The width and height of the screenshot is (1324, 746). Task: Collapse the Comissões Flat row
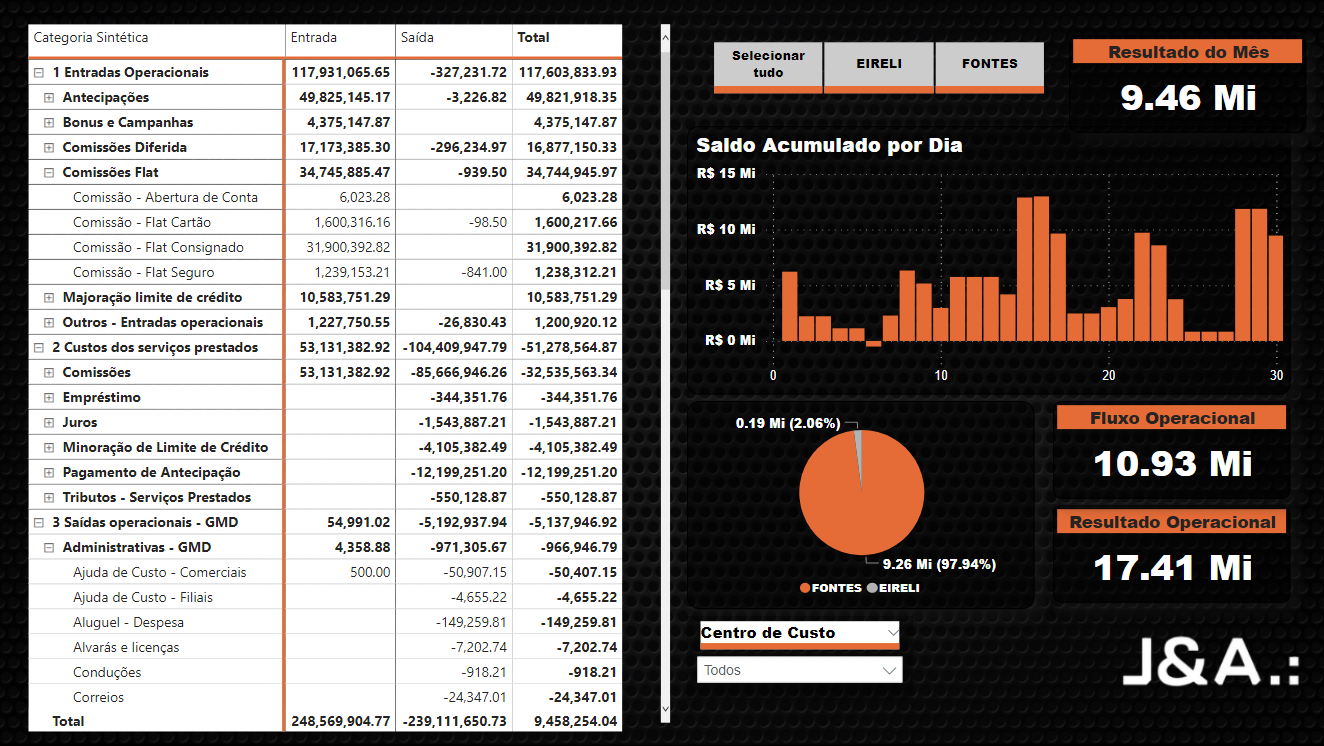tap(49, 173)
